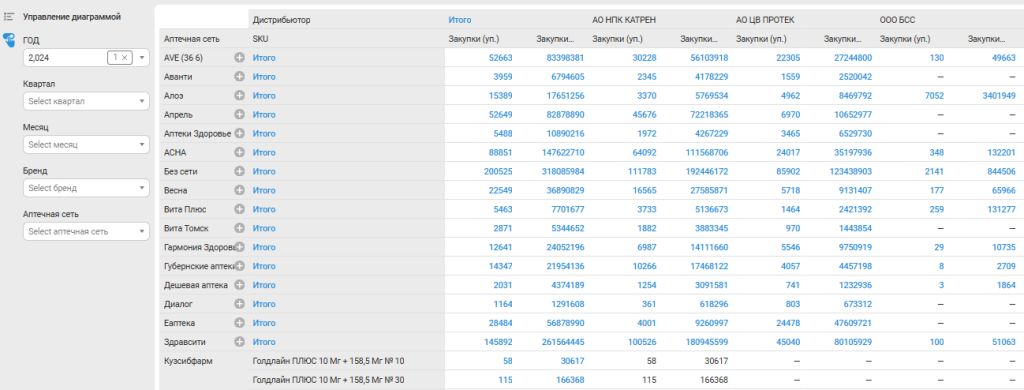Image resolution: width=1024 pixels, height=390 pixels.
Task: Select Голдлайн ПЛЮС № 30 SKU row
Action: click(328, 380)
